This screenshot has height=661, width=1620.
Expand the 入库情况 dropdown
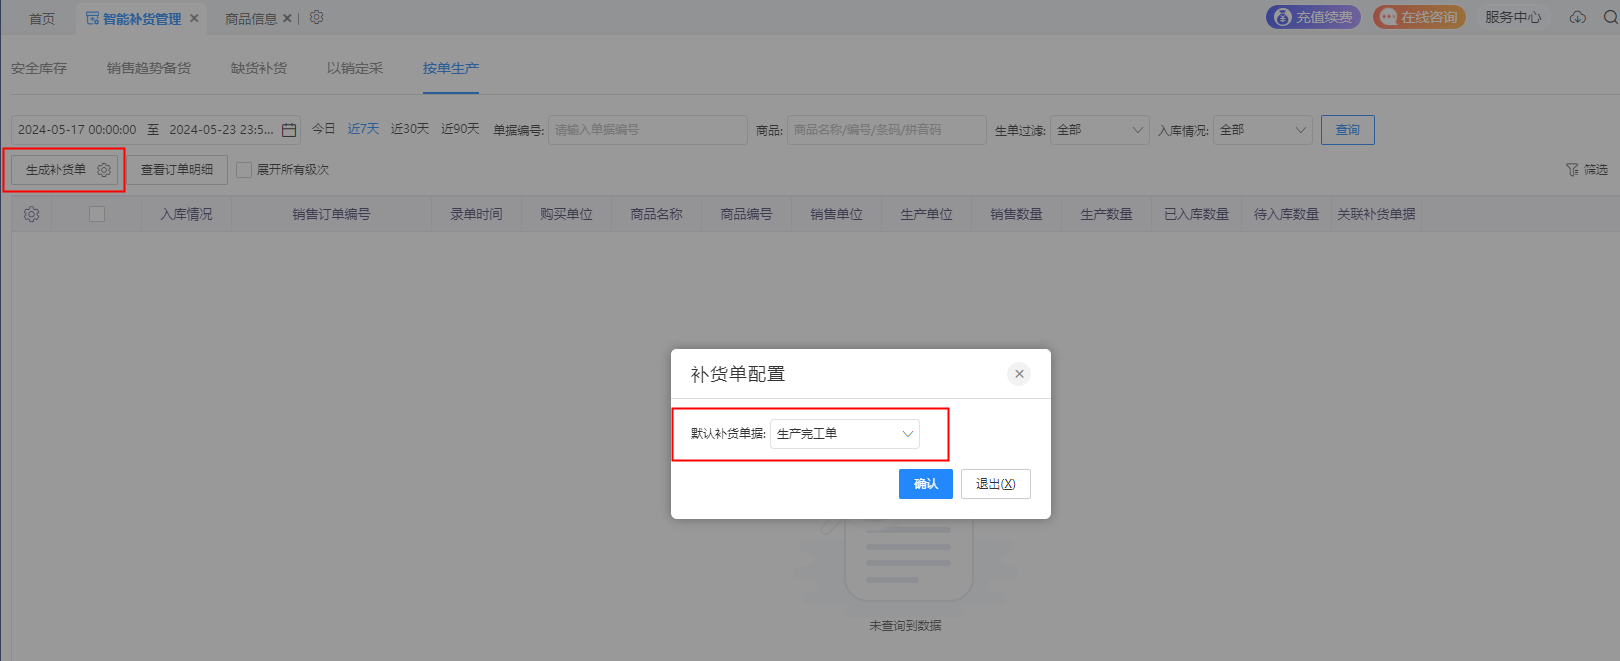tap(1263, 130)
